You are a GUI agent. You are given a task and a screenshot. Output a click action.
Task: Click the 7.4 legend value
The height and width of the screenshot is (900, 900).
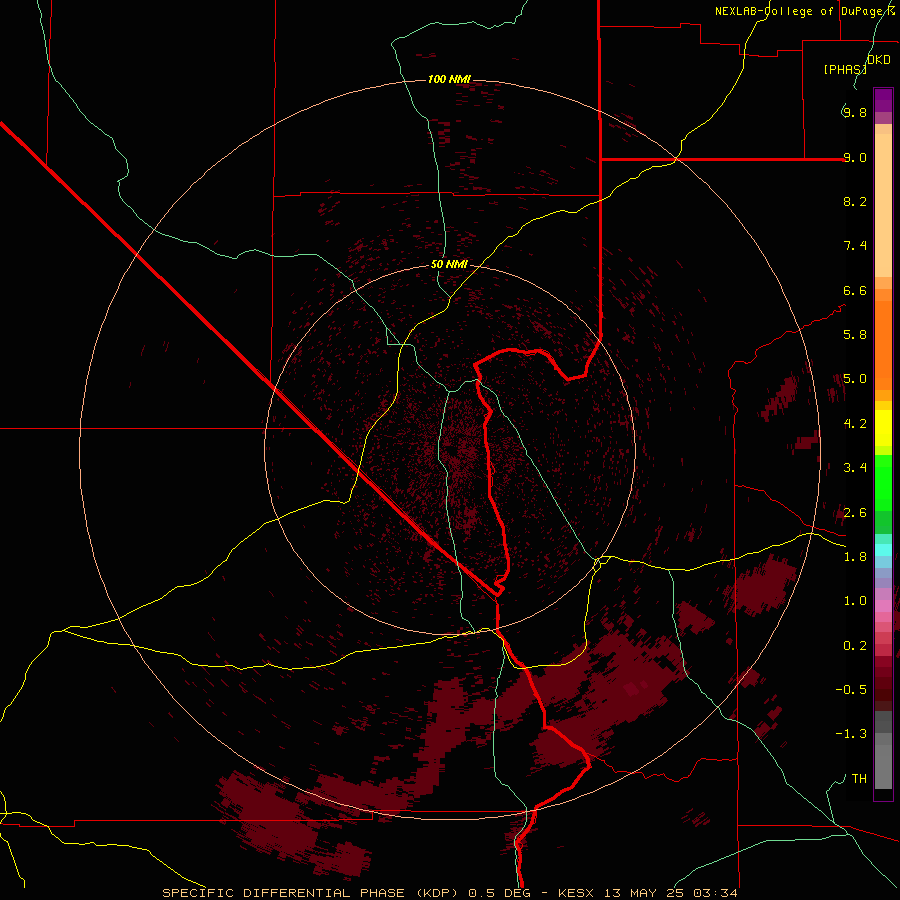(855, 246)
